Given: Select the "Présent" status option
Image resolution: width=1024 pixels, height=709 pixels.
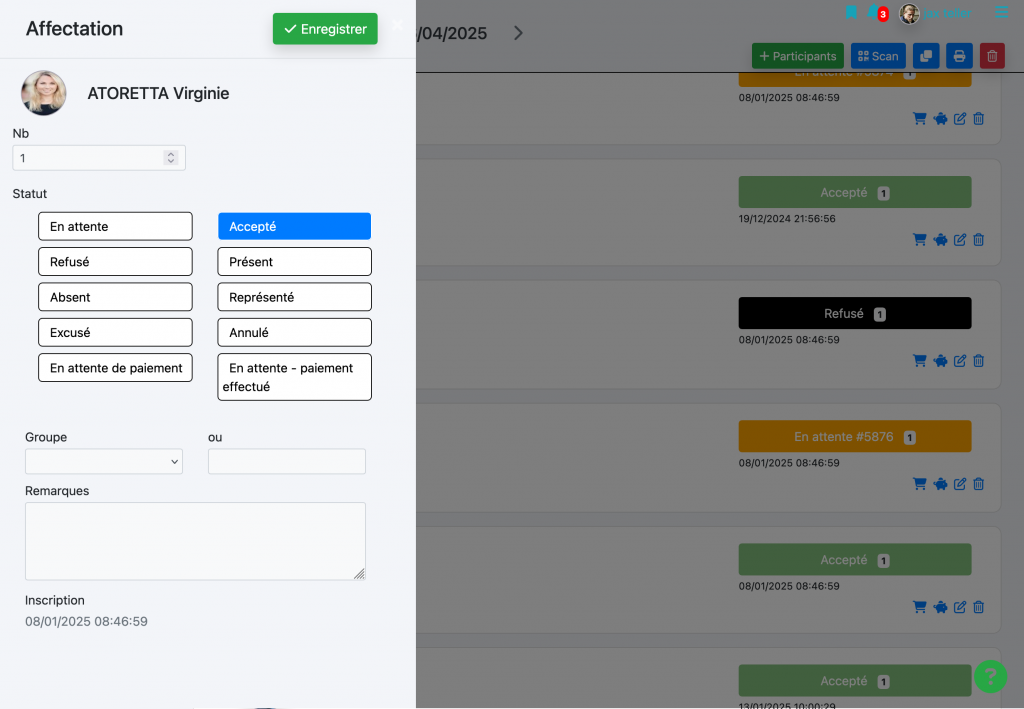Looking at the screenshot, I should coord(294,262).
